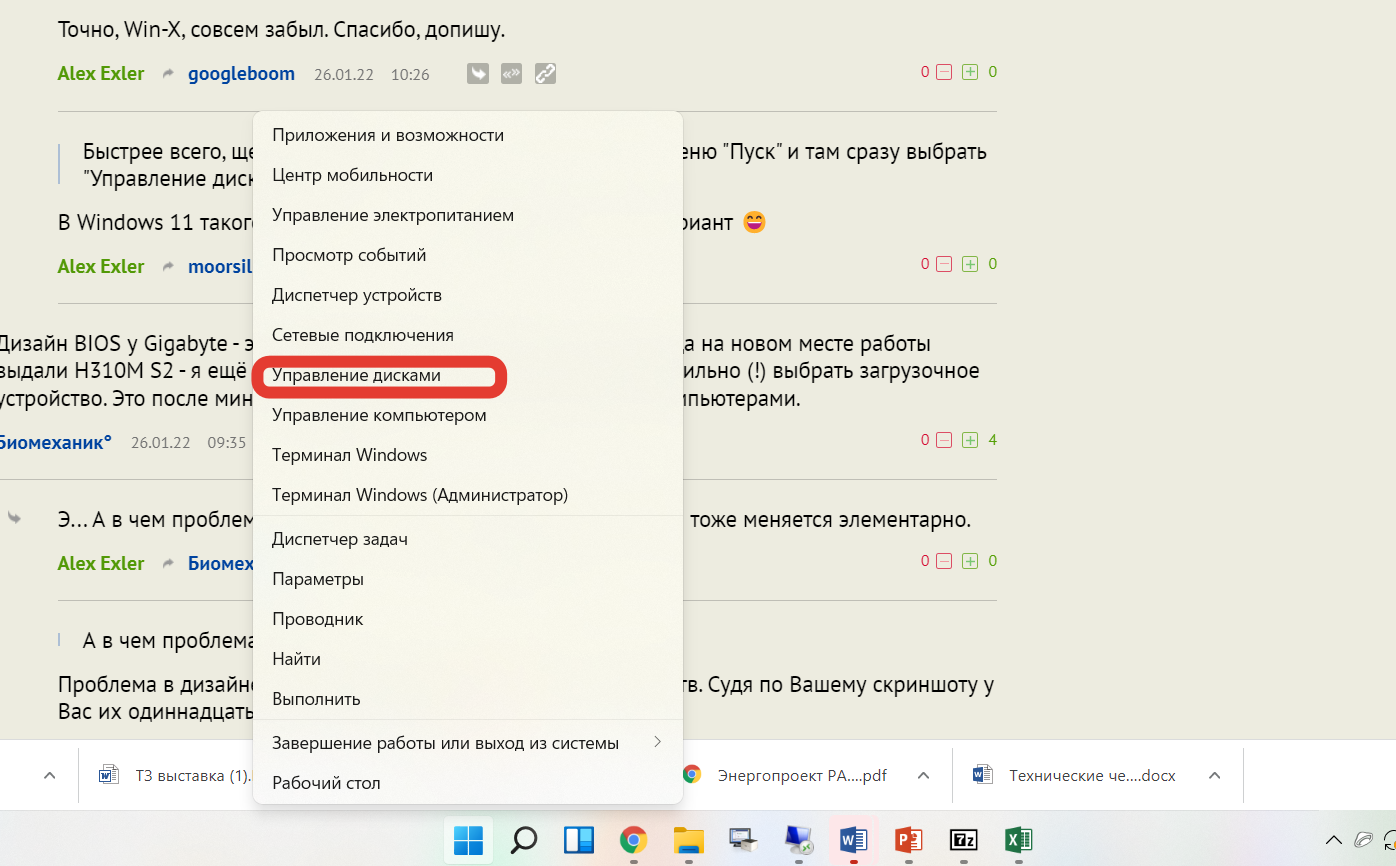Upvote the Биомеханик comment with plus
Screen dimensions: 1396x866
pyautogui.click(x=969, y=440)
